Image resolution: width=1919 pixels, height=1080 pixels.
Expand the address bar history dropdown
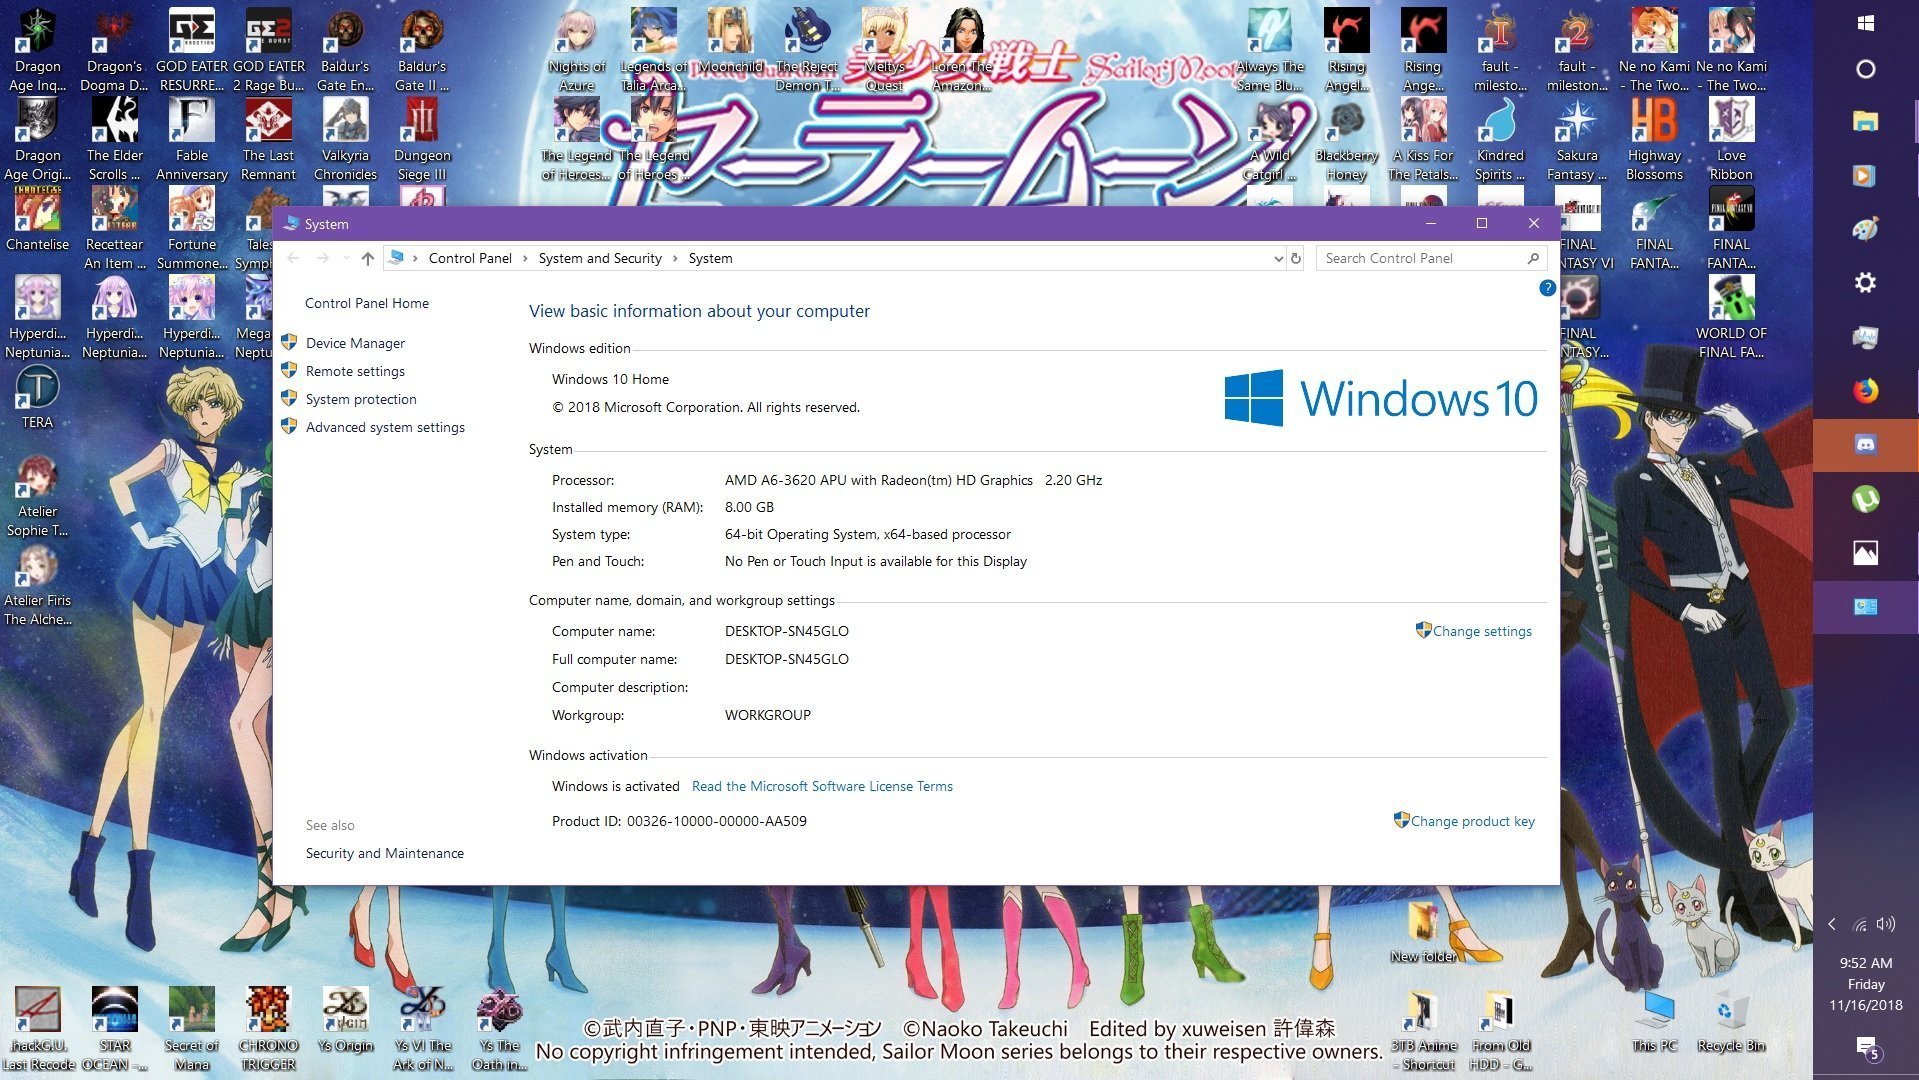tap(1278, 259)
